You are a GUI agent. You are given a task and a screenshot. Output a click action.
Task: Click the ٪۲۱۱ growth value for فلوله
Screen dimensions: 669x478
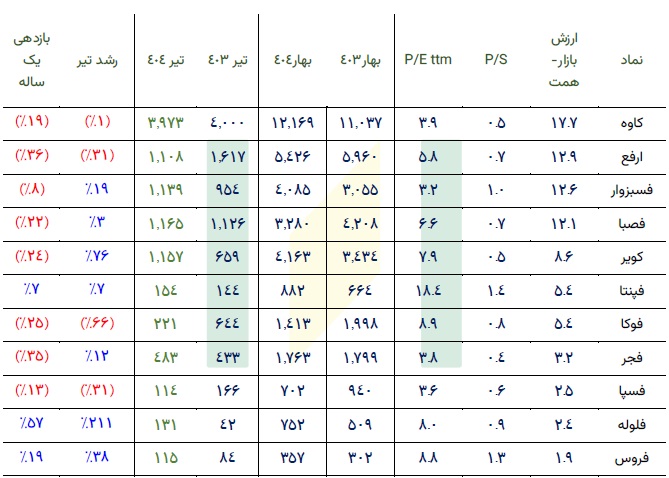coord(96,423)
